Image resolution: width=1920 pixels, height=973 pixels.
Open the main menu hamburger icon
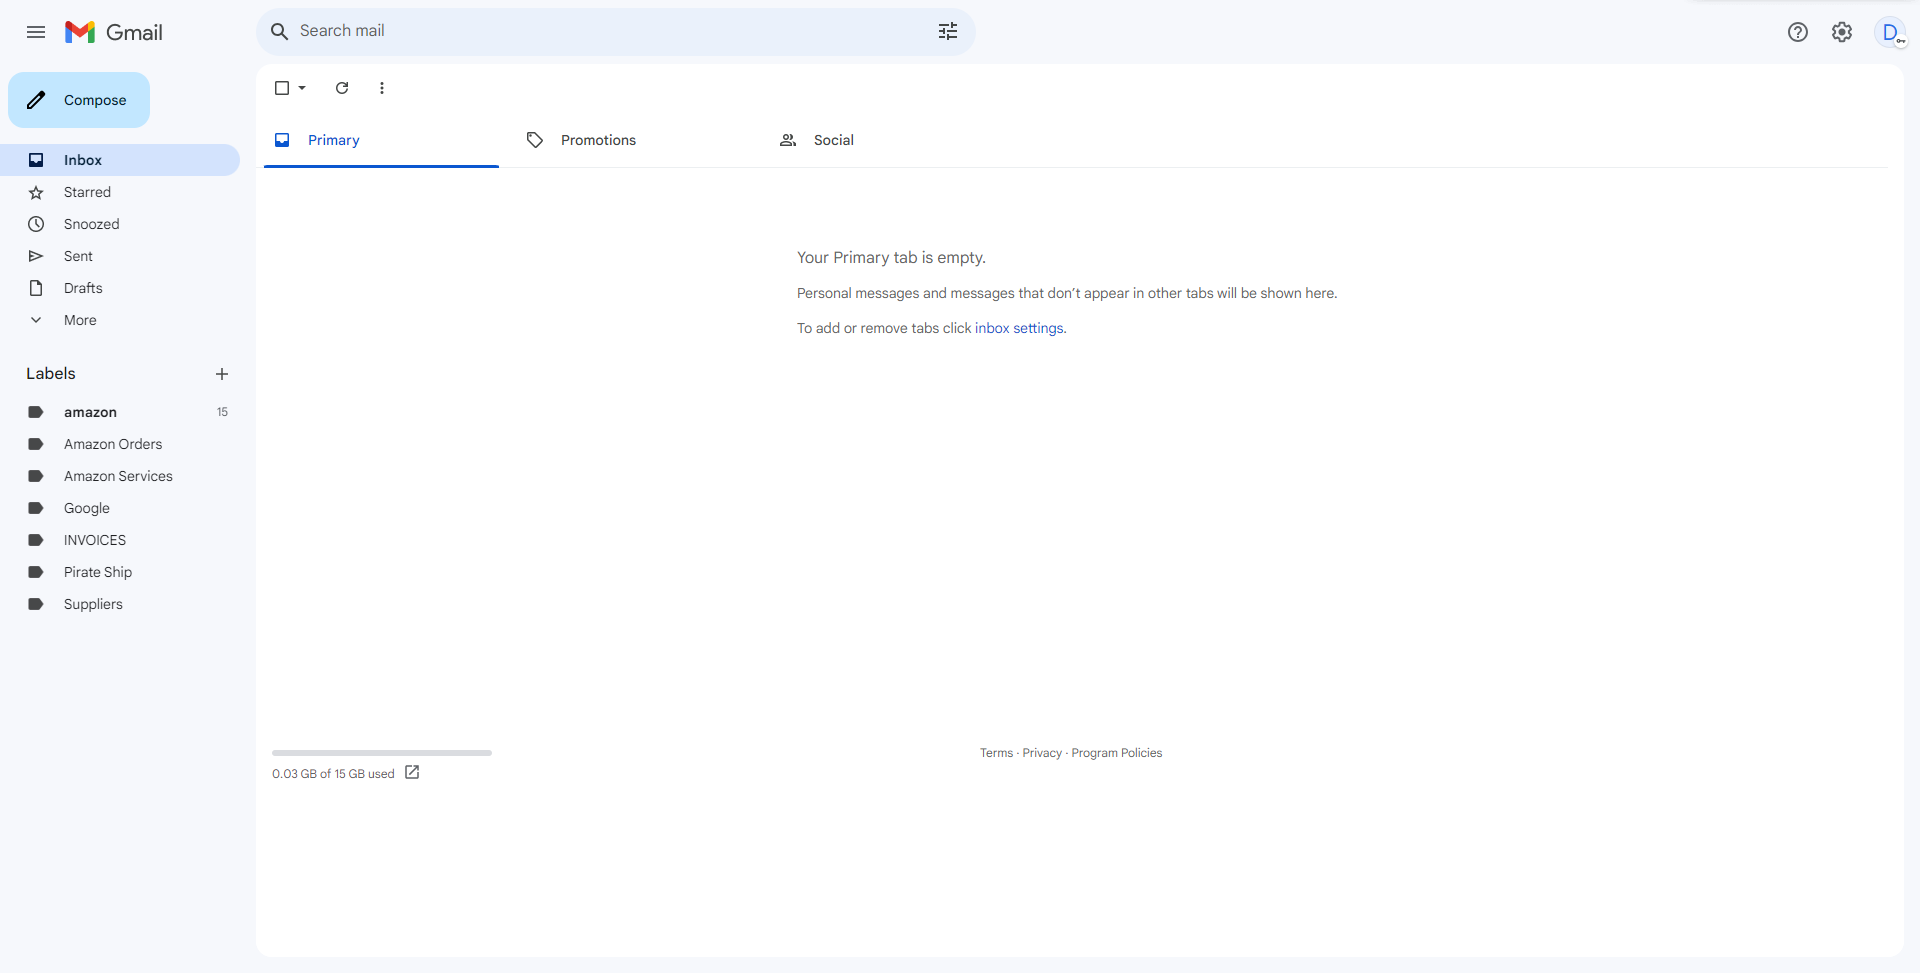[36, 32]
